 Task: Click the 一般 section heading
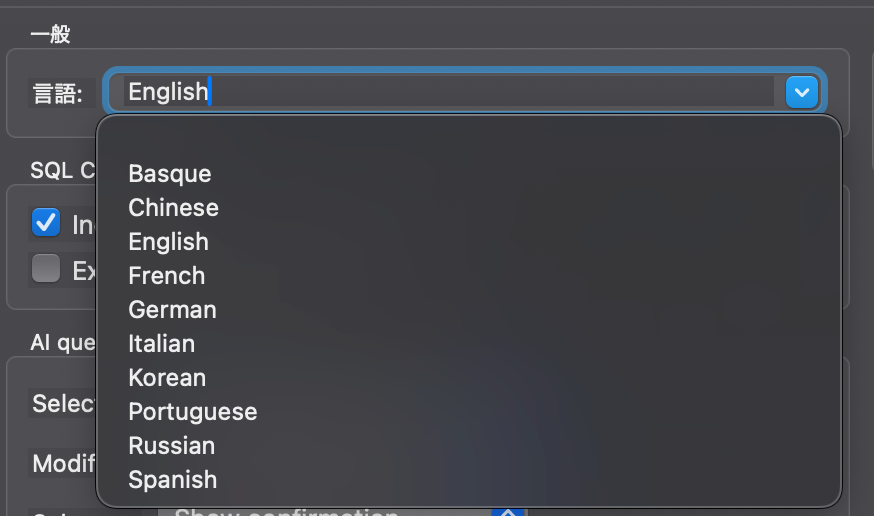click(x=50, y=35)
